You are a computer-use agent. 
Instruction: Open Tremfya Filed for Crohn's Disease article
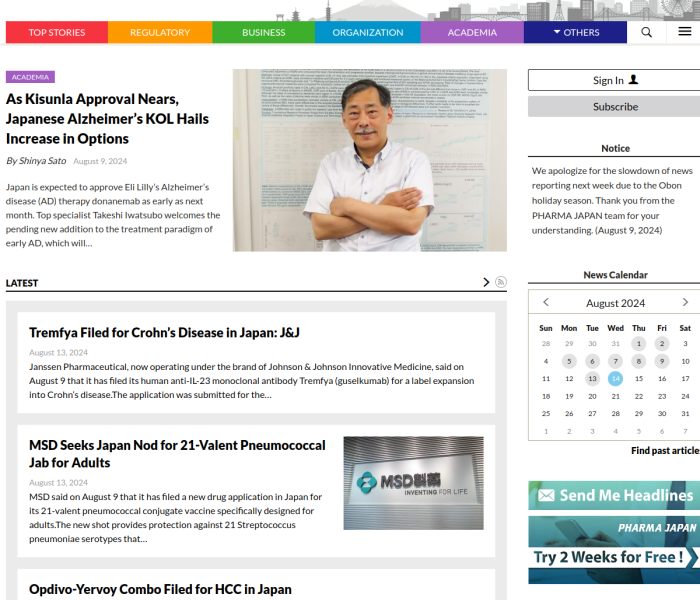164,332
